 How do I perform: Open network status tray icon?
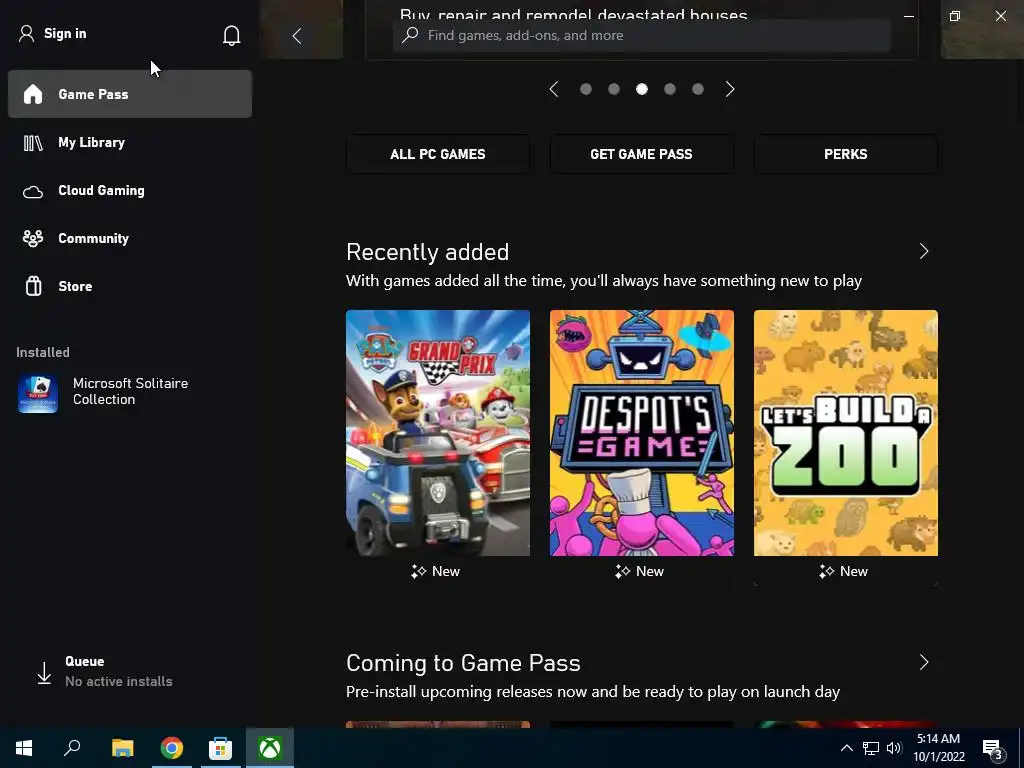(871, 748)
